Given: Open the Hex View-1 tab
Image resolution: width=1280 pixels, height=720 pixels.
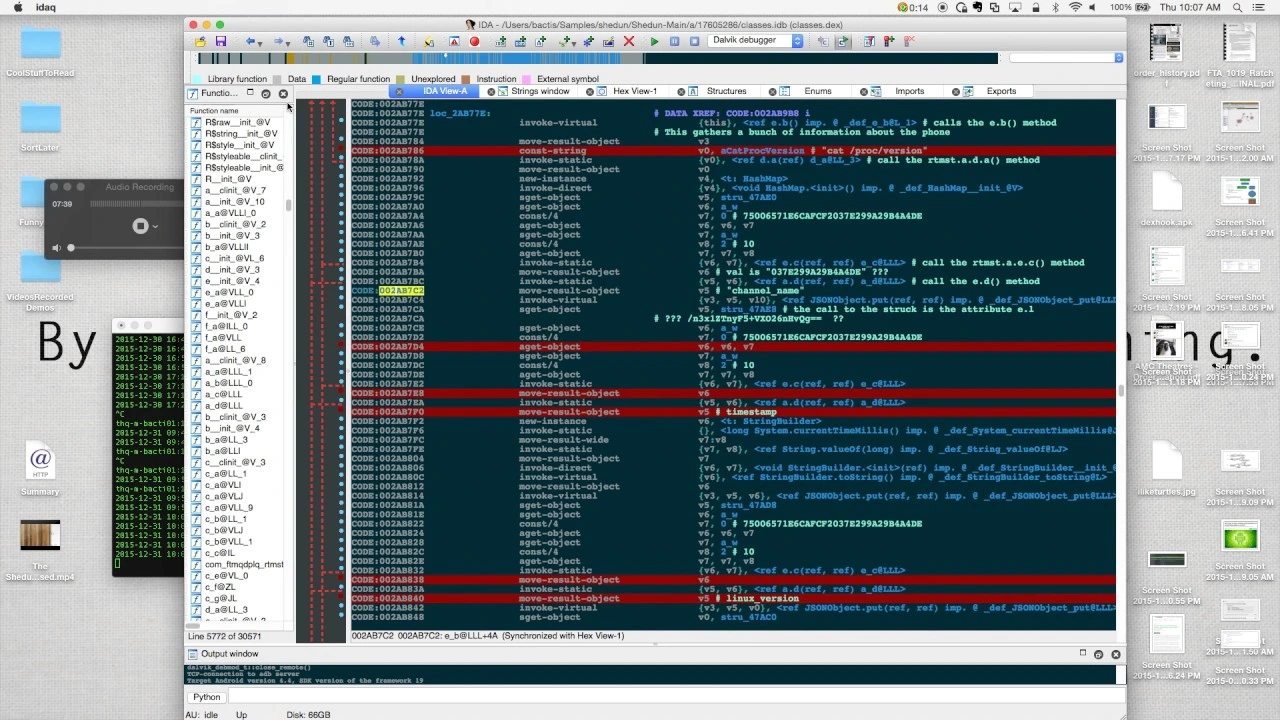Looking at the screenshot, I should [635, 91].
